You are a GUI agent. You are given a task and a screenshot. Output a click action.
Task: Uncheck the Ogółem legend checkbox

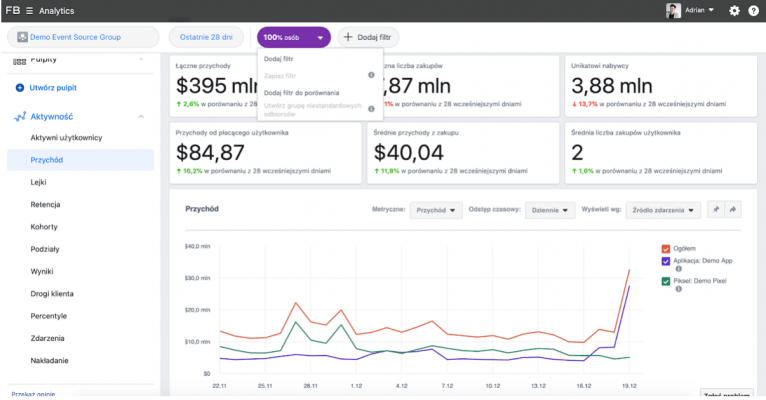click(666, 248)
